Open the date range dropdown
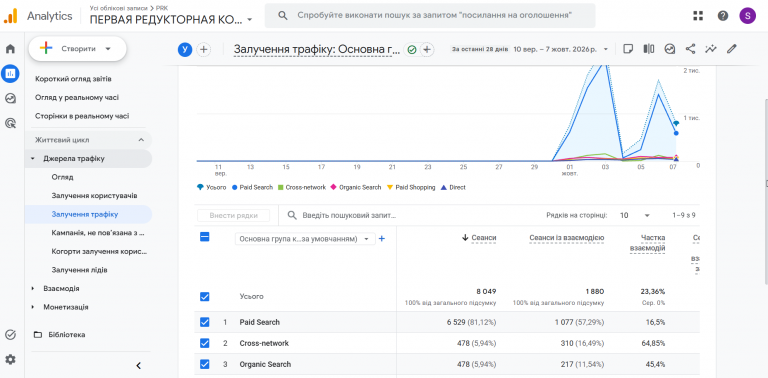Screen dimensions: 768x378 (x=606, y=49)
